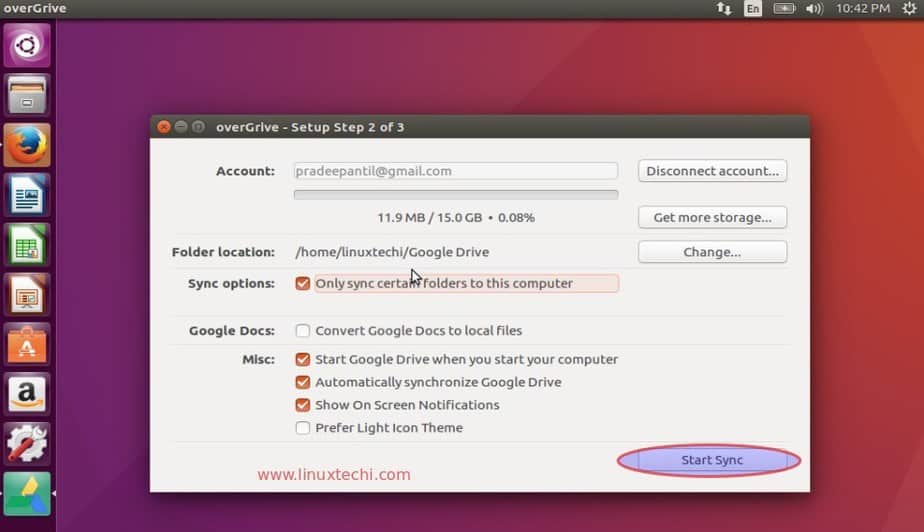Change the Google Drive folder location
The height and width of the screenshot is (532, 924).
[712, 252]
